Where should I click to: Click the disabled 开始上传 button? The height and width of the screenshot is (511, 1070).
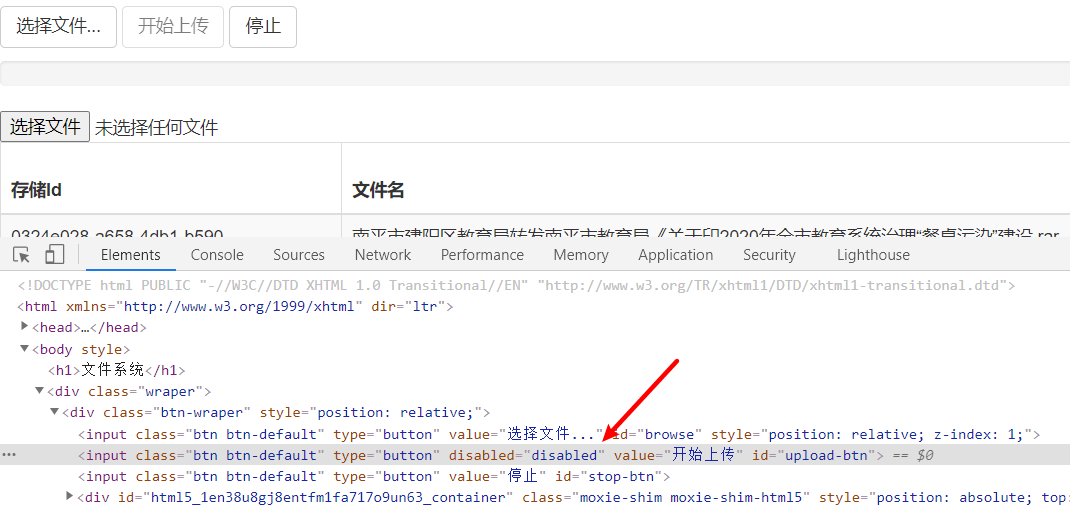[x=173, y=27]
